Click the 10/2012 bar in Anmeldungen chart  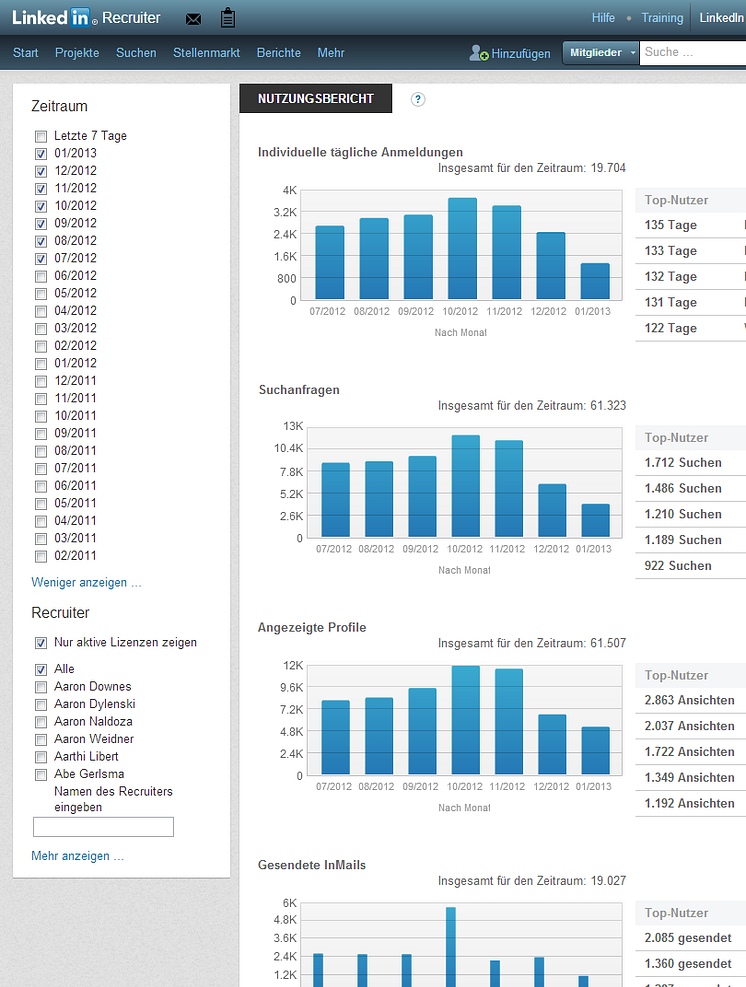coord(462,249)
